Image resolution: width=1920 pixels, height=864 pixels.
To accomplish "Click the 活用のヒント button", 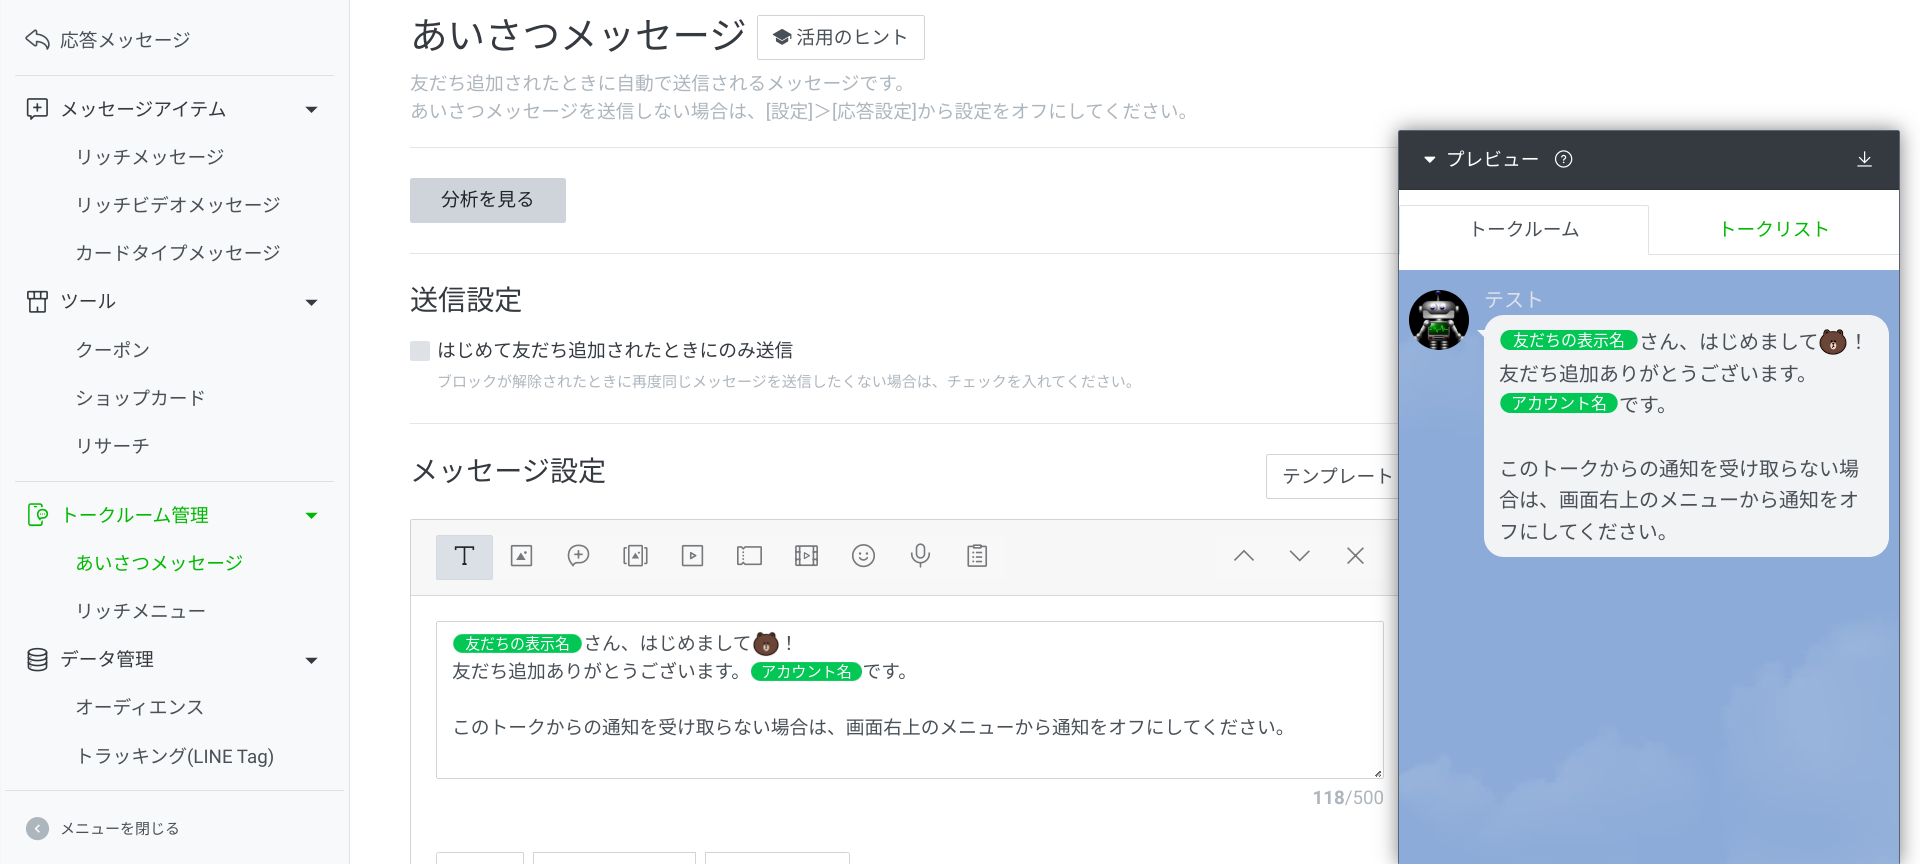I will [841, 37].
